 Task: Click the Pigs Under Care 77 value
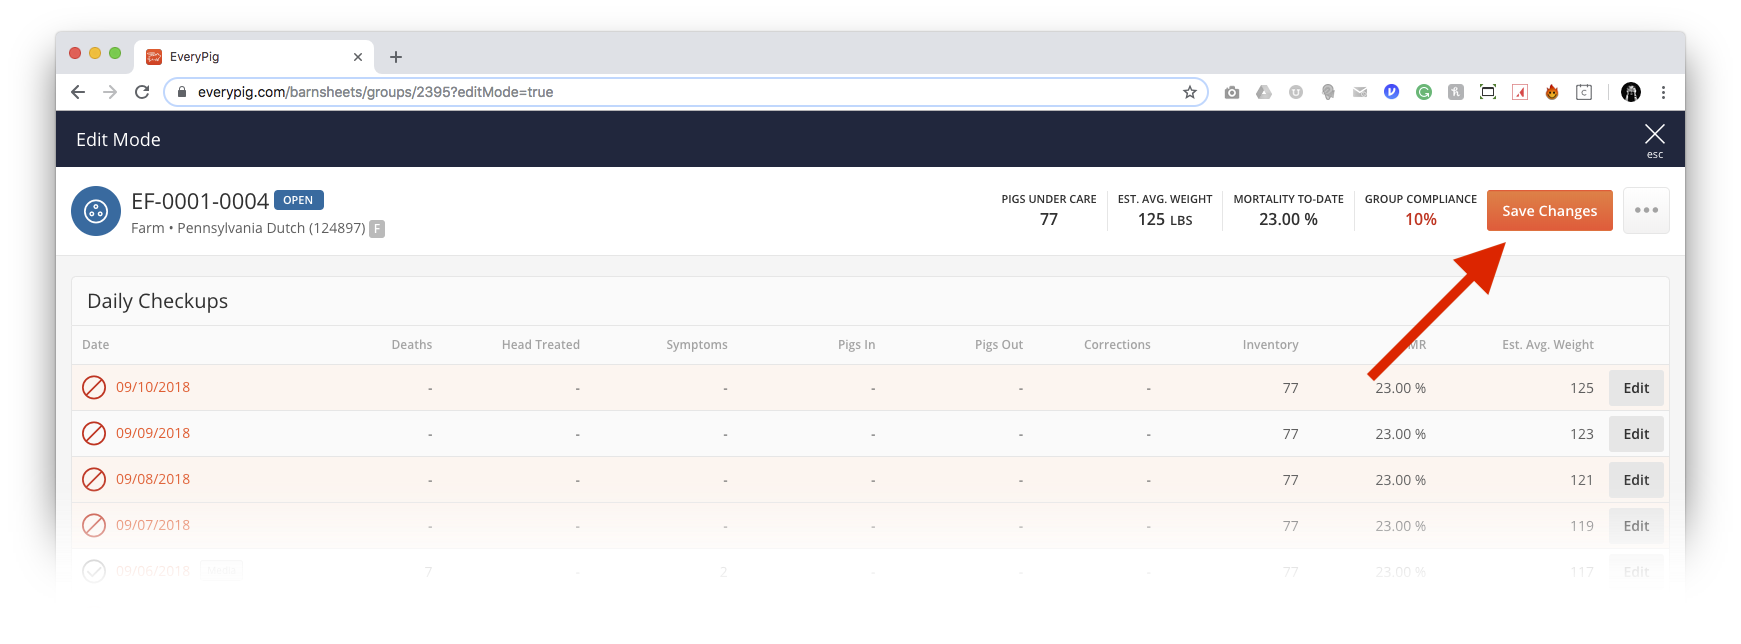(1049, 219)
